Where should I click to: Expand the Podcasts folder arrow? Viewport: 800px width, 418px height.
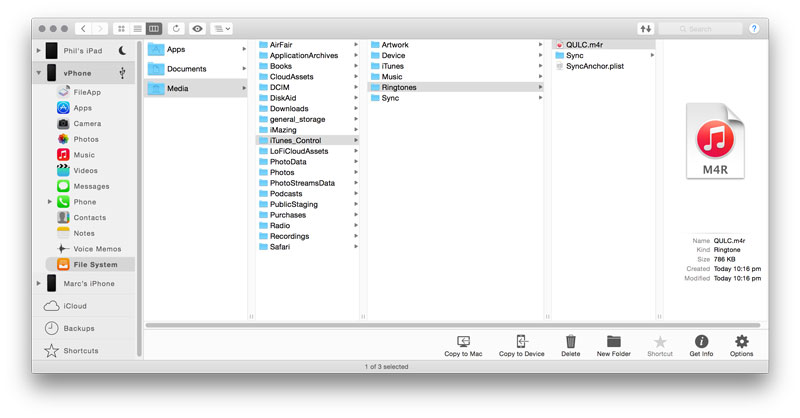pos(356,193)
